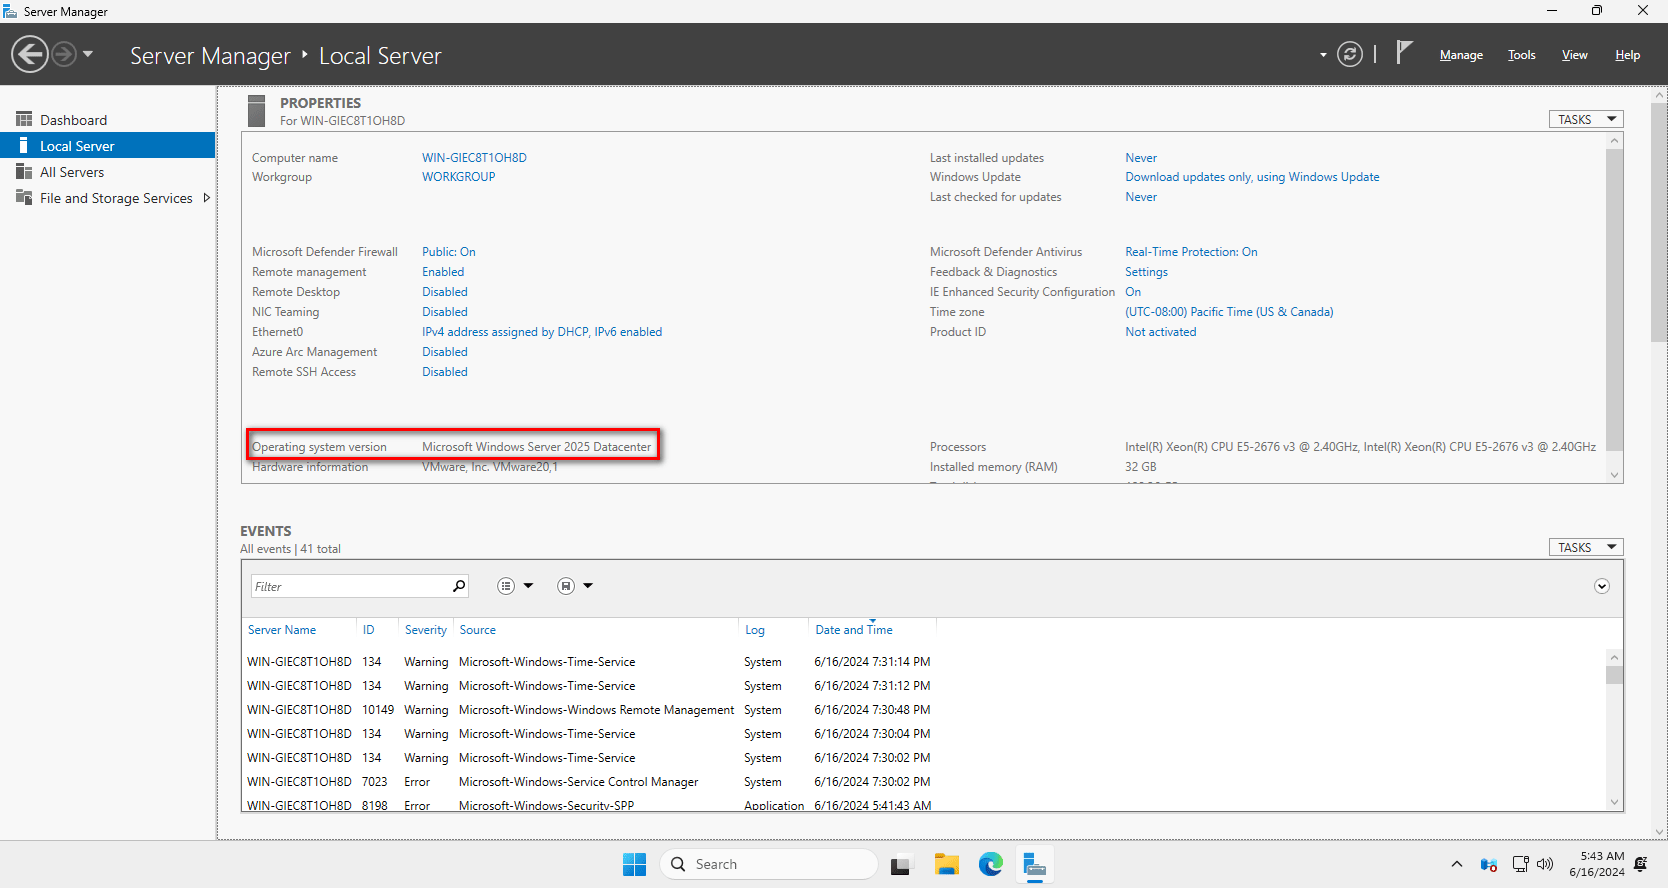Screen dimensions: 1668x888
Task: Go back with the Back arrow button
Action: [x=30, y=54]
